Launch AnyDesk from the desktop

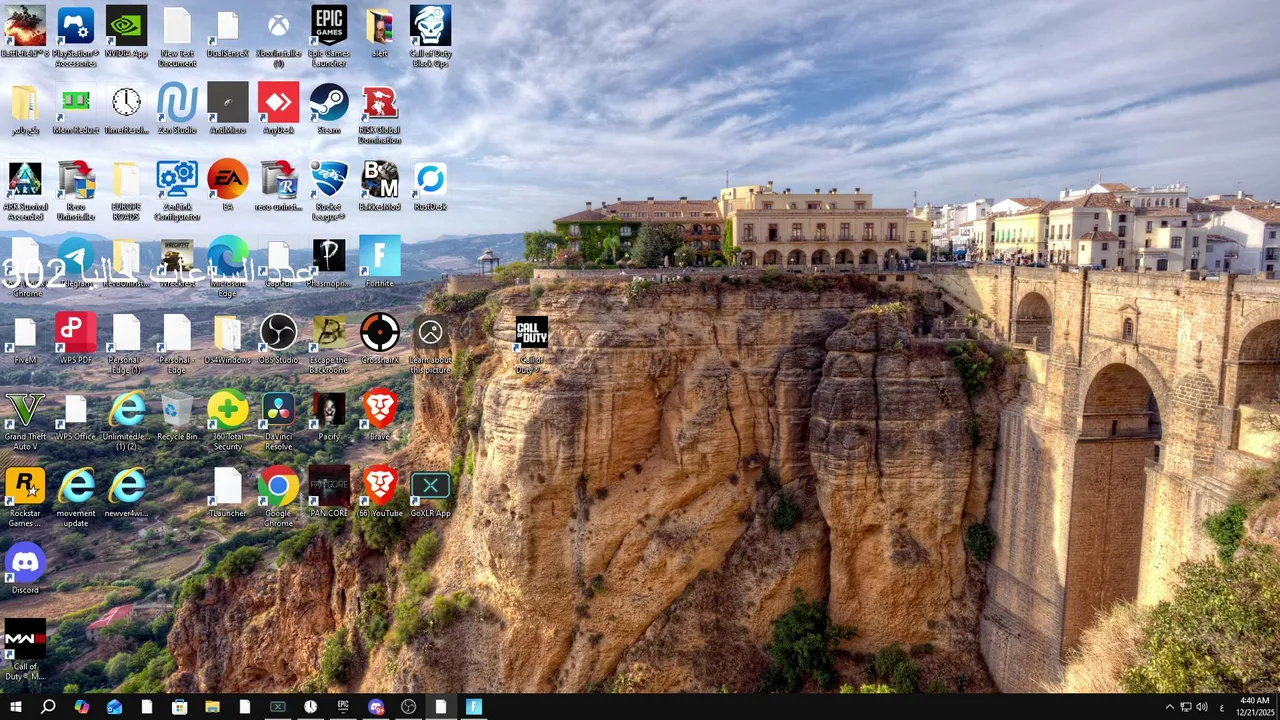click(279, 110)
